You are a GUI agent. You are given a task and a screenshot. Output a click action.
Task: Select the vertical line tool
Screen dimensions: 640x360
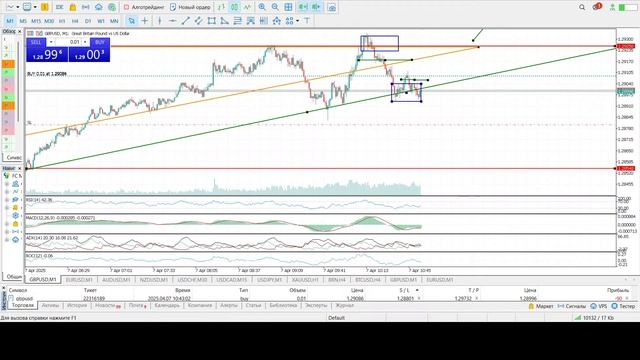(160, 20)
